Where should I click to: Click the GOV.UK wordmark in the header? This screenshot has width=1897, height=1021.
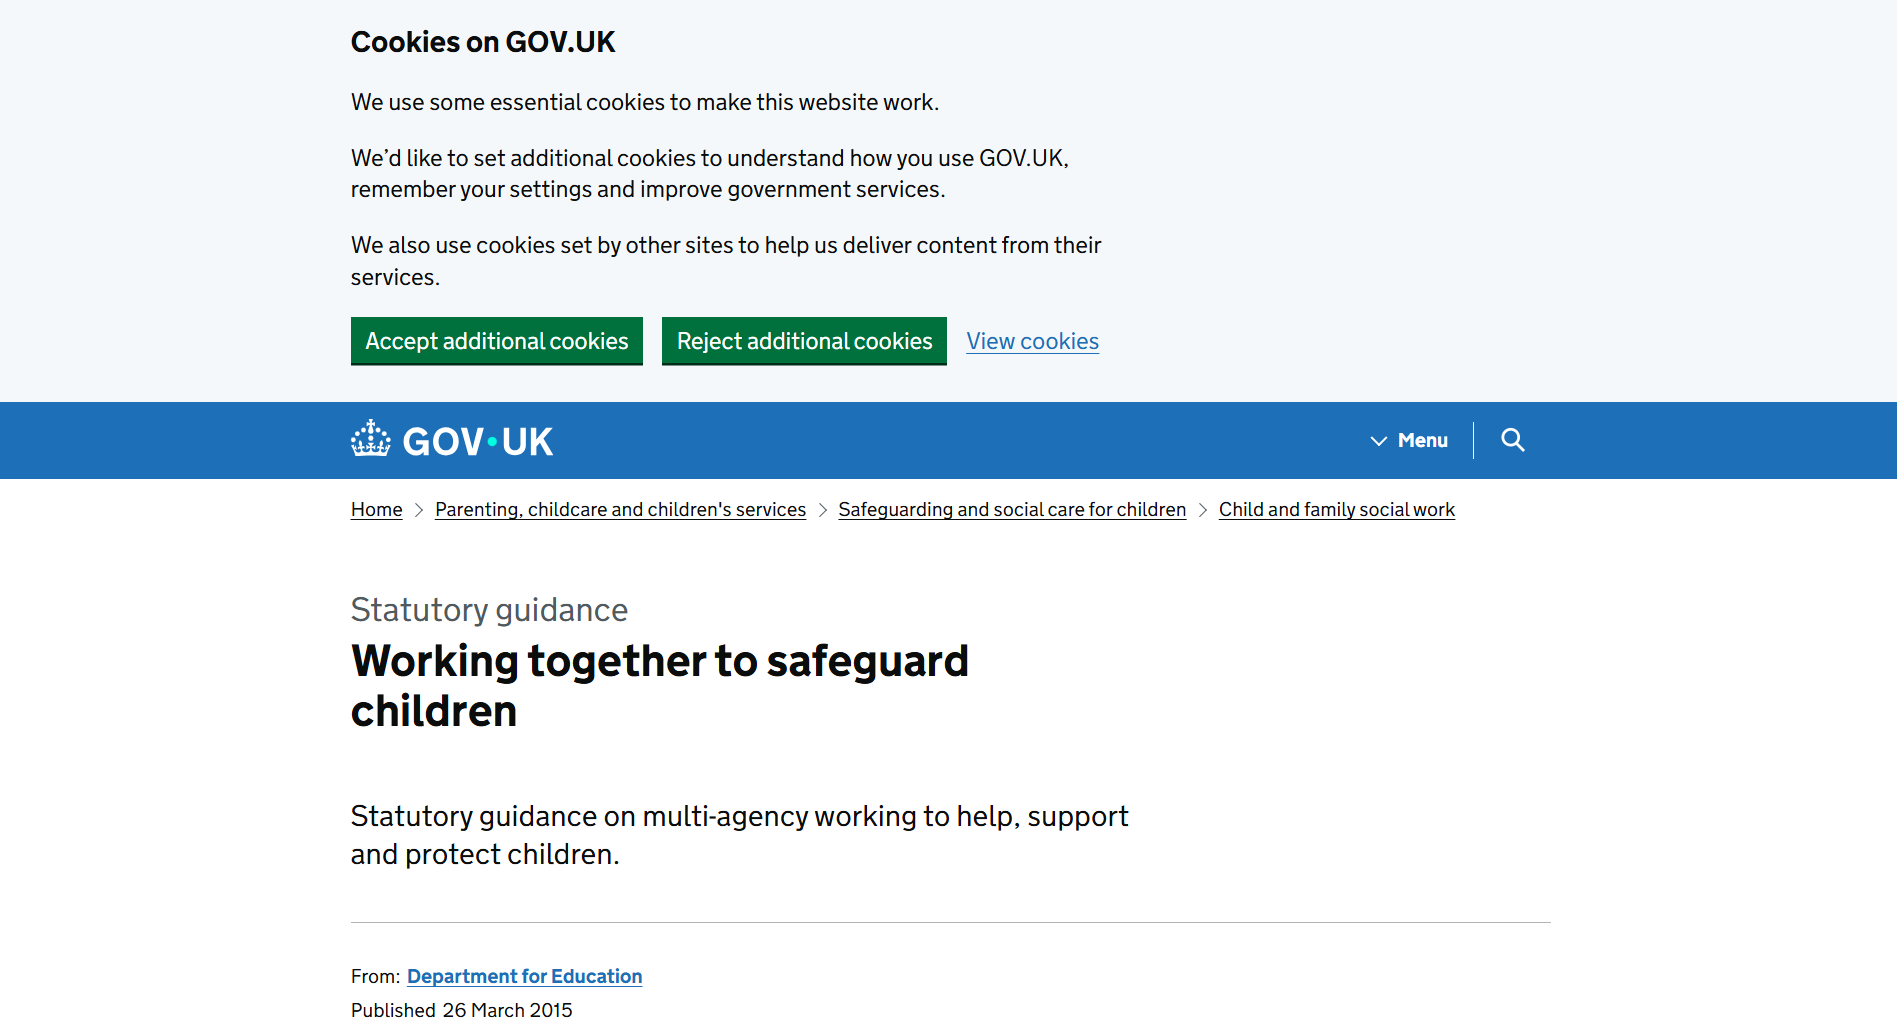(x=477, y=441)
